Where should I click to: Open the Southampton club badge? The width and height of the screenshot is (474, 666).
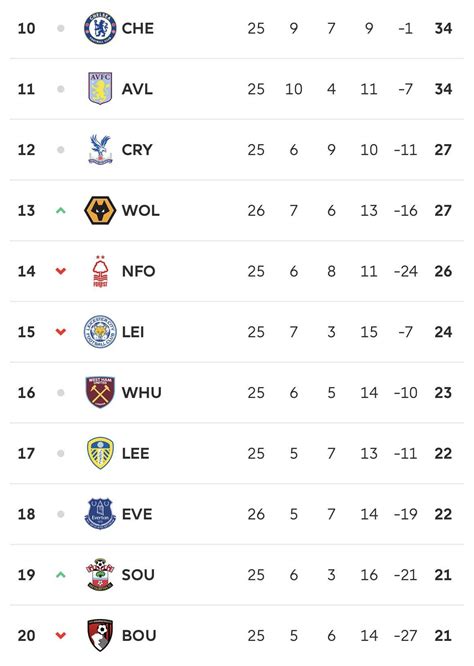tap(100, 575)
